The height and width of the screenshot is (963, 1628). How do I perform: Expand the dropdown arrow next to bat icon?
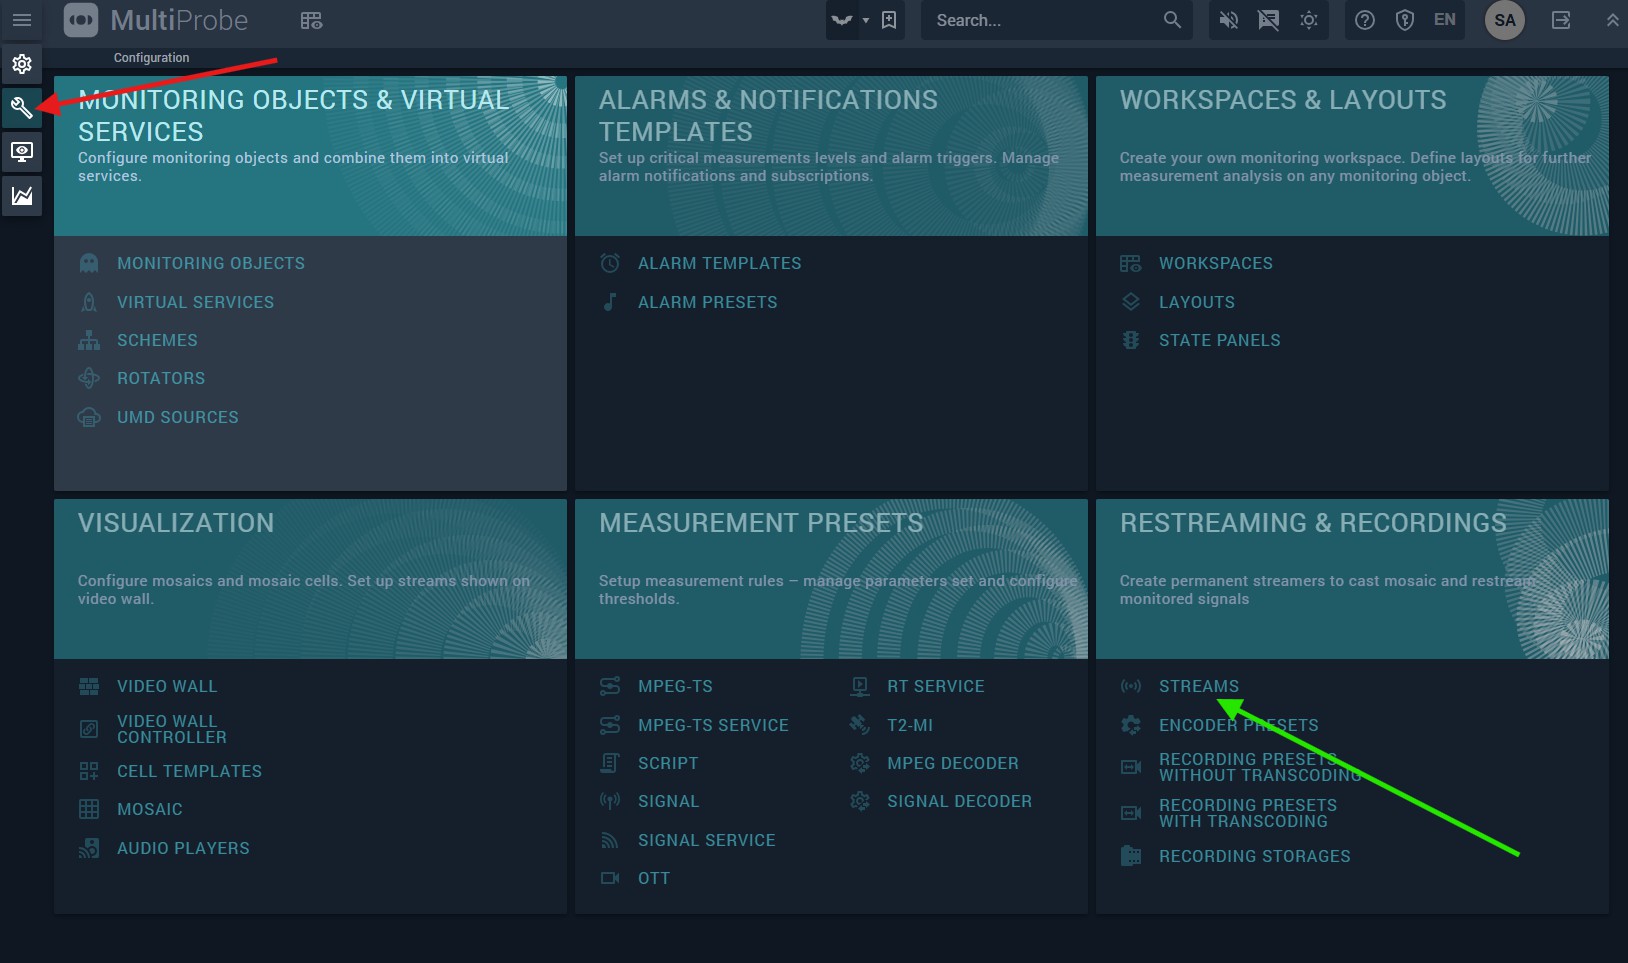click(x=866, y=20)
